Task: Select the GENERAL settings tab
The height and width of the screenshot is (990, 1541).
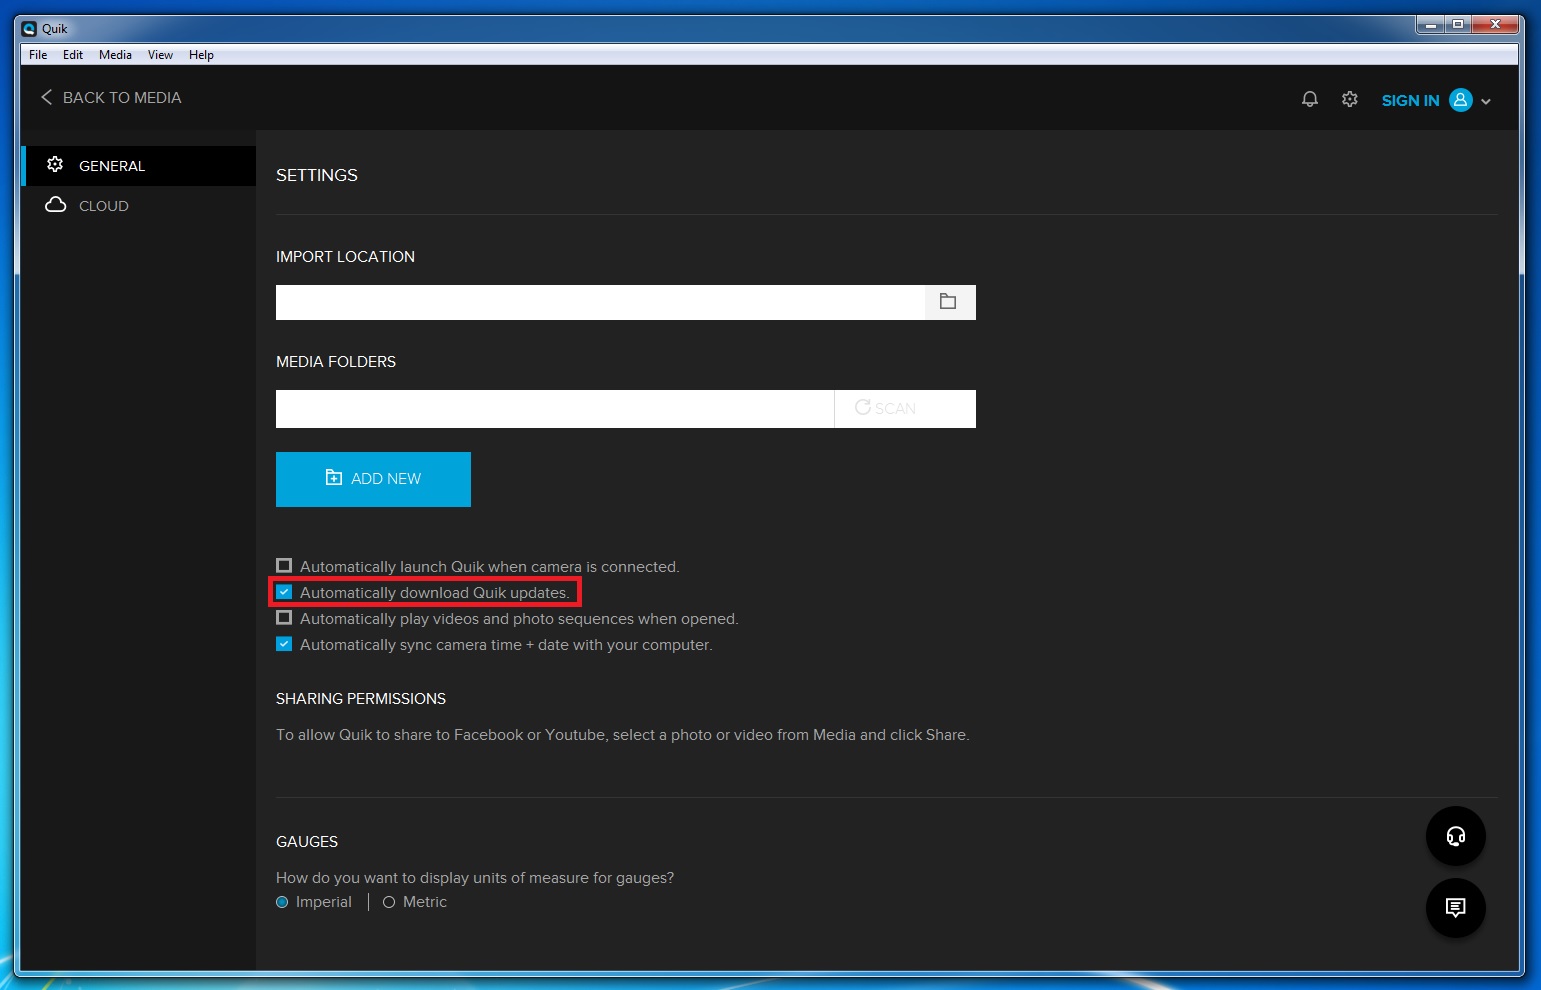Action: (139, 166)
